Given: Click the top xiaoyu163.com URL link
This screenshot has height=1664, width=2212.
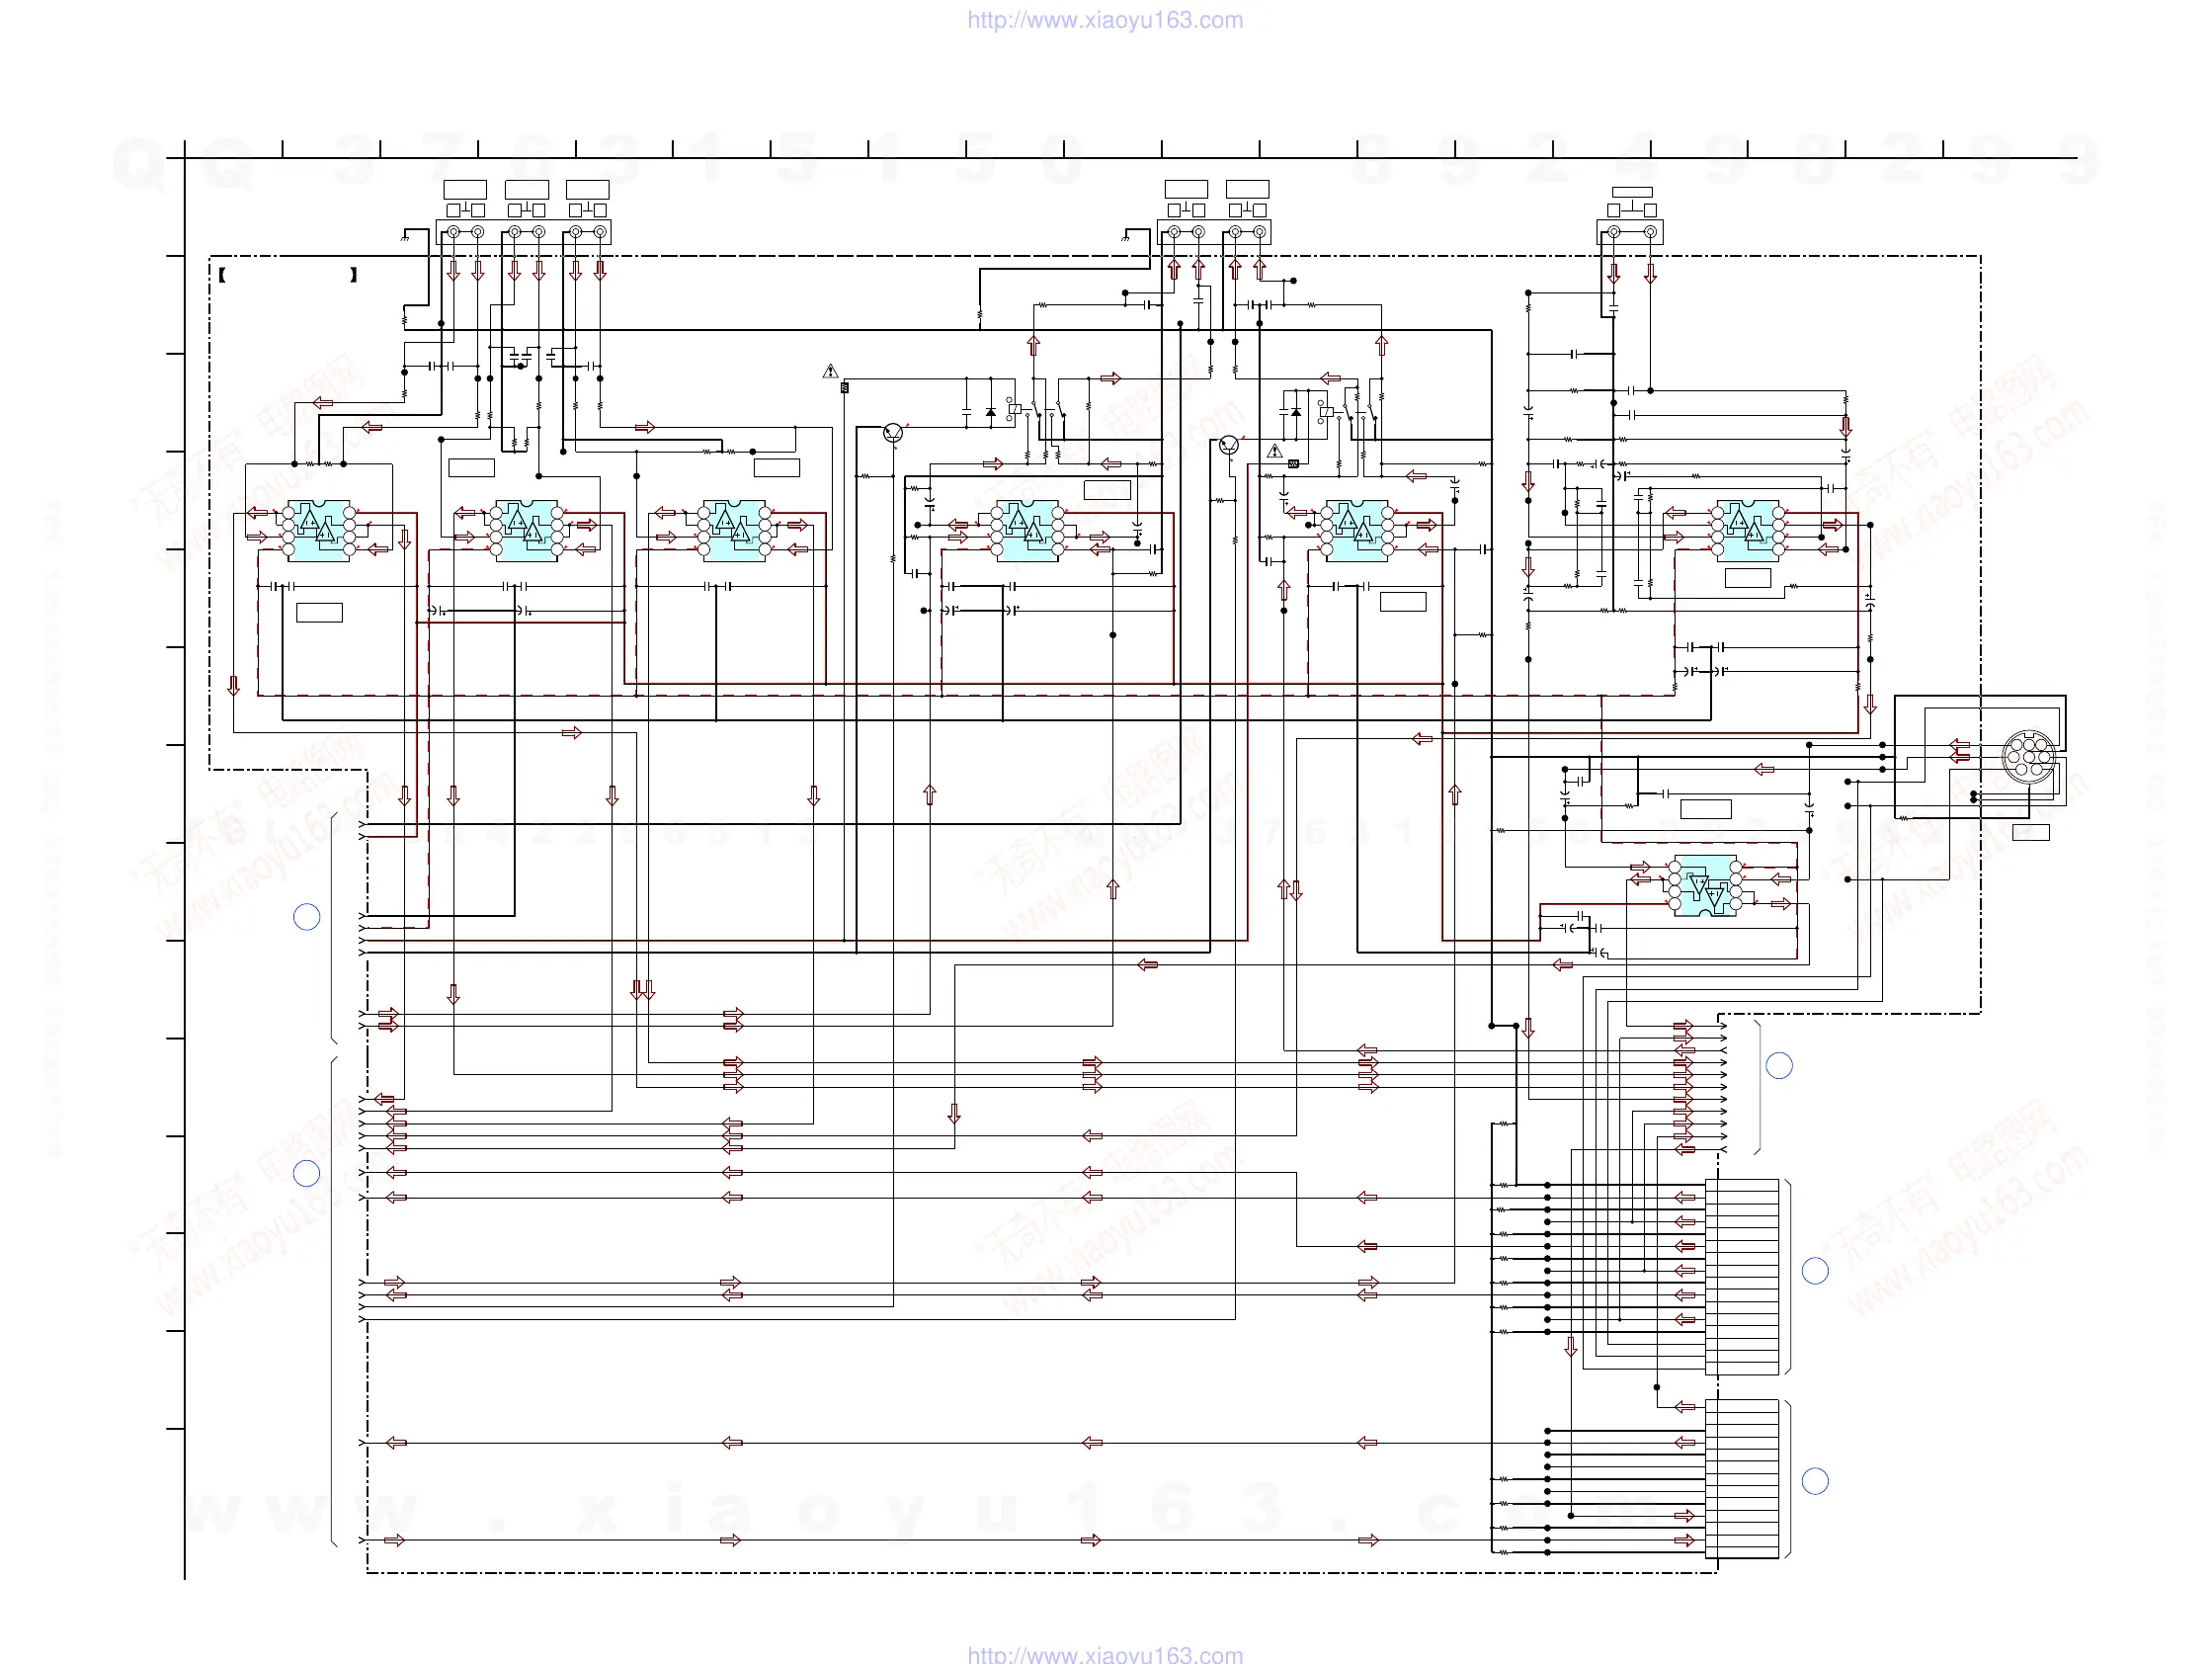Looking at the screenshot, I should point(1105,20).
